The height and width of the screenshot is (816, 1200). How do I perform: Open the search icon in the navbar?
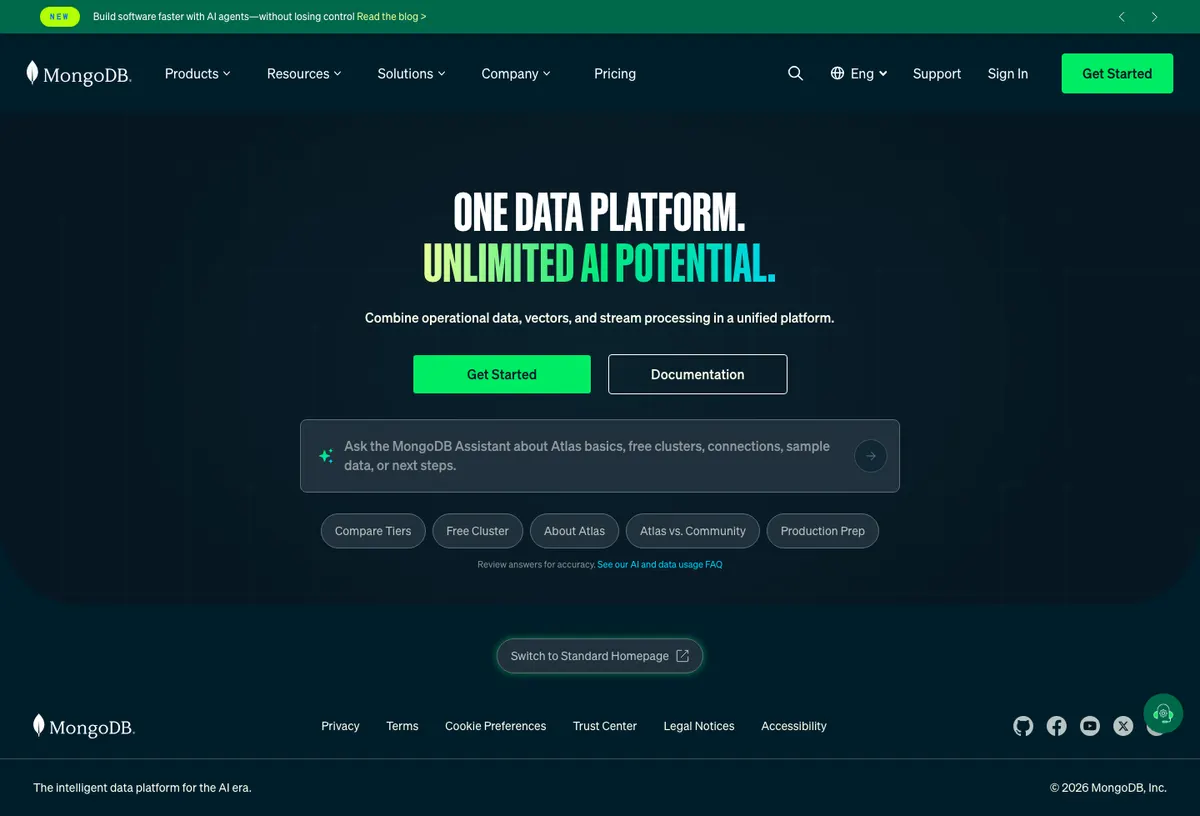795,73
